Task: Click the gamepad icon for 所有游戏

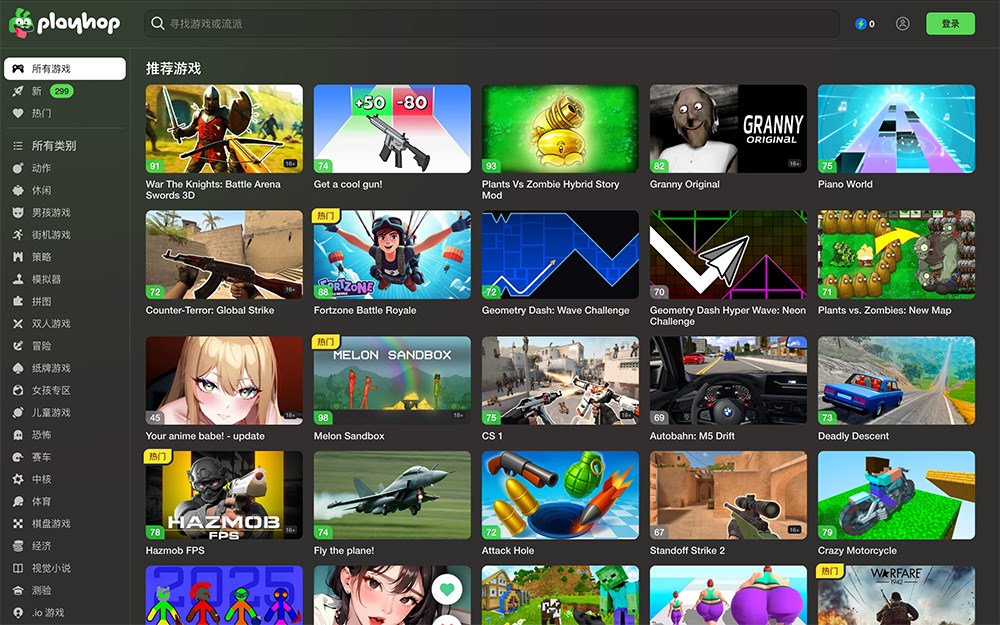Action: pyautogui.click(x=18, y=68)
